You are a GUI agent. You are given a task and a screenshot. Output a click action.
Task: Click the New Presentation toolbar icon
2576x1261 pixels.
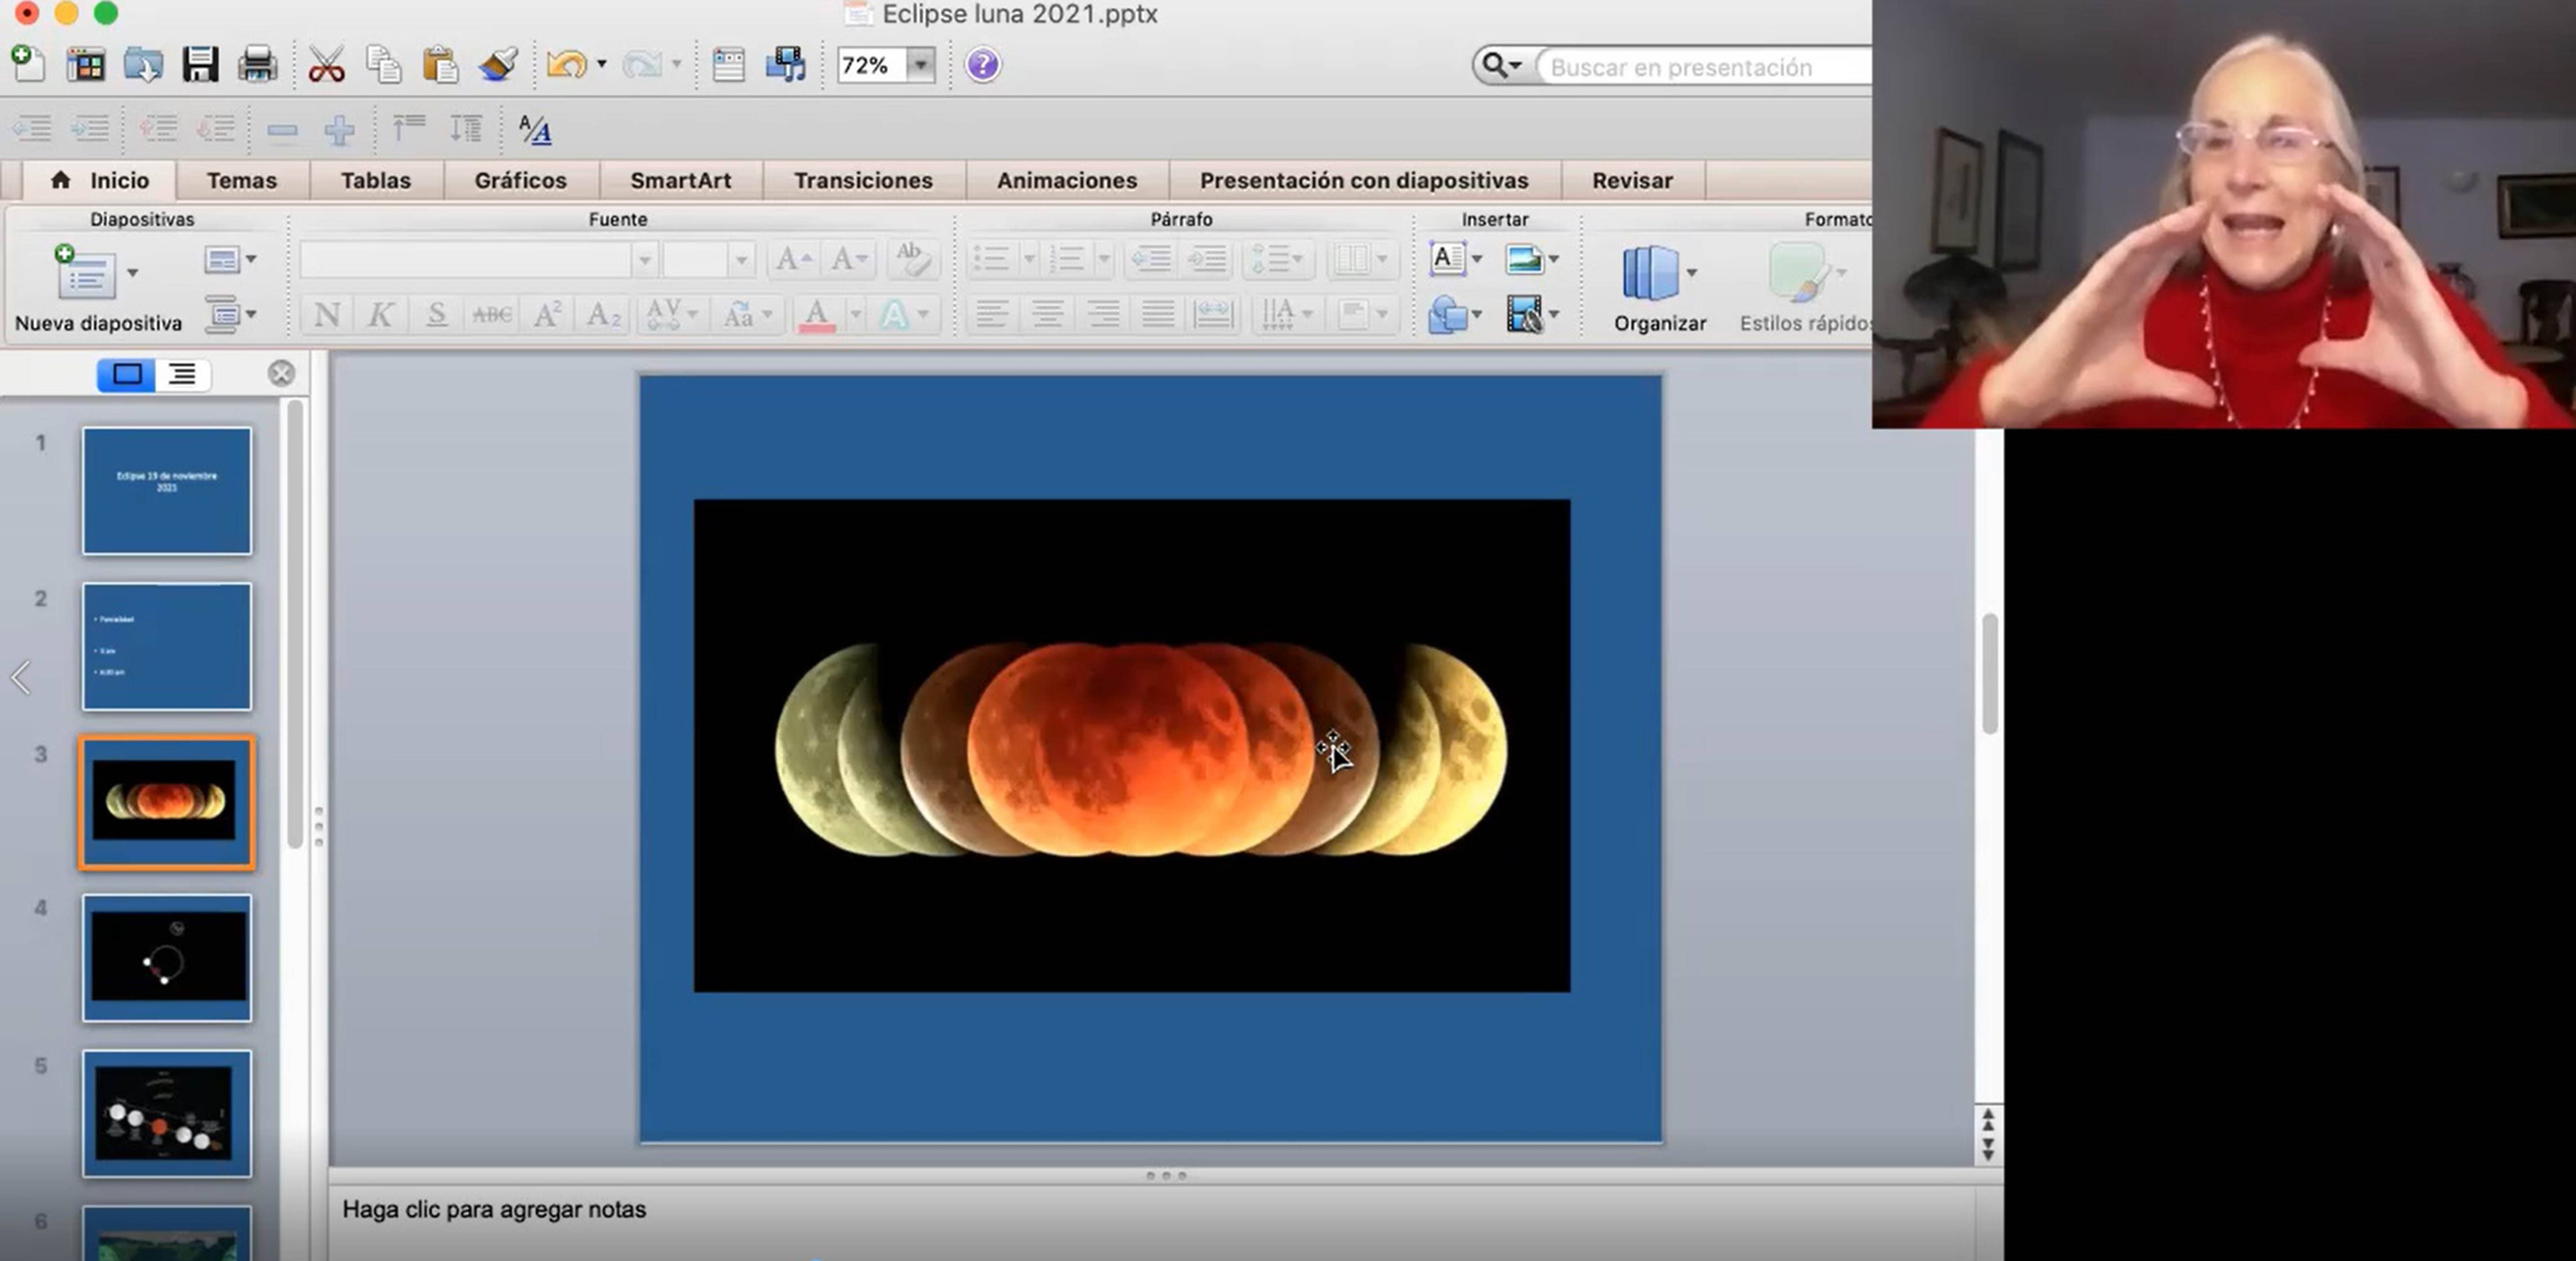(28, 65)
